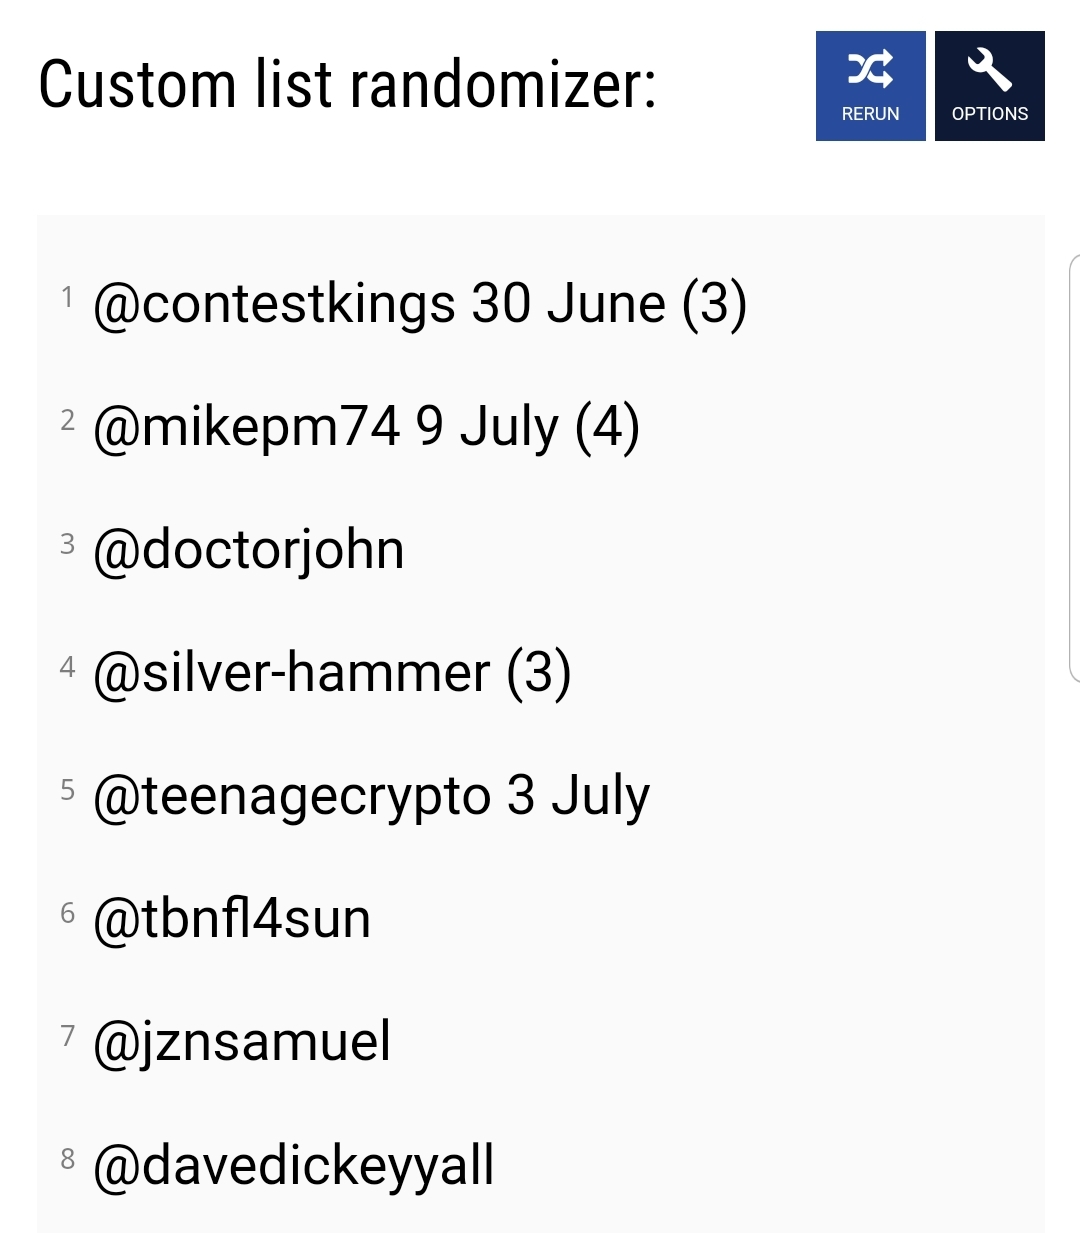Select the @teenagecrypto 3 July entry
This screenshot has width=1080, height=1233.
[x=371, y=796]
